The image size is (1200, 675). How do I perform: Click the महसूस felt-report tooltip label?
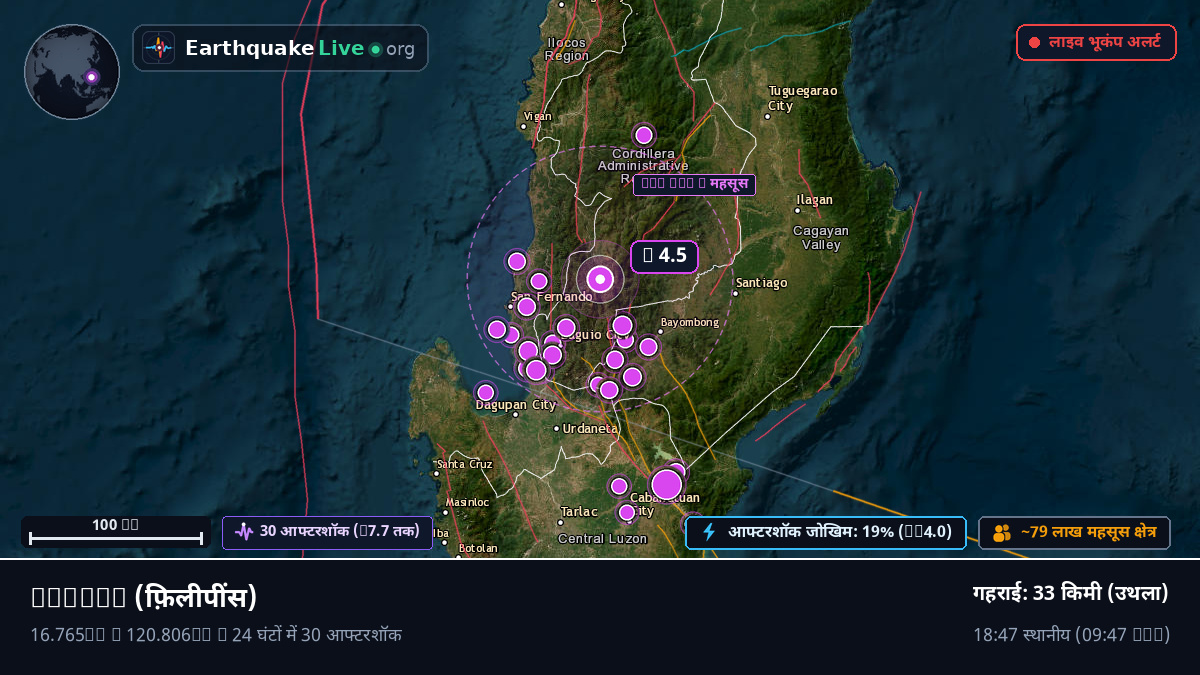(694, 184)
